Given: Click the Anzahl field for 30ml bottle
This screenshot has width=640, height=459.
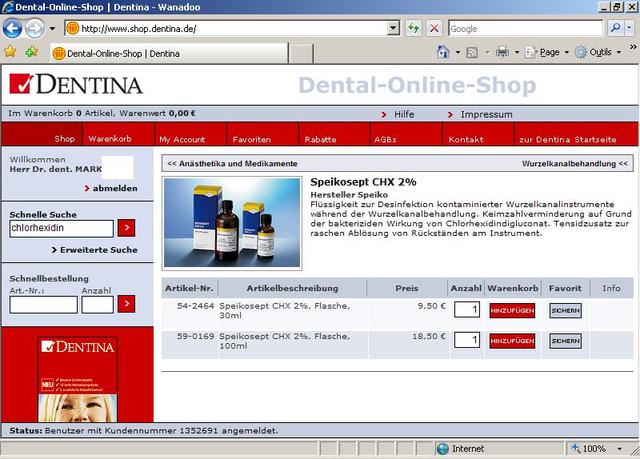Looking at the screenshot, I should (466, 311).
